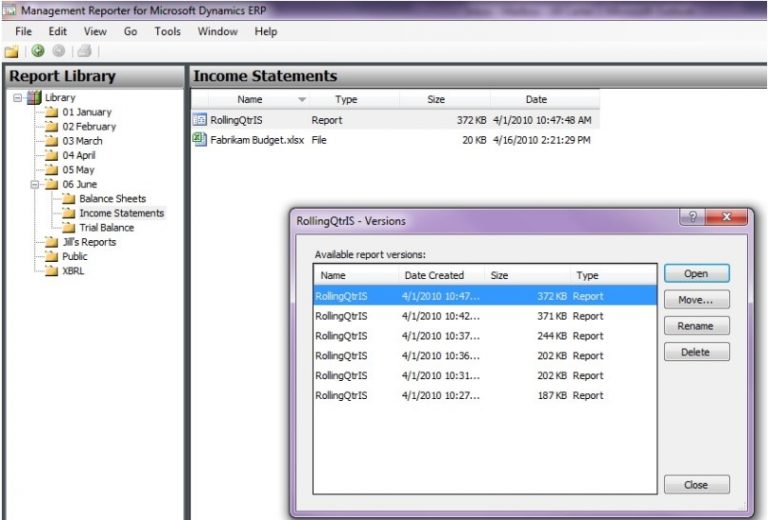Collapse the 06 June folder node
The height and width of the screenshot is (520, 768).
pos(34,184)
